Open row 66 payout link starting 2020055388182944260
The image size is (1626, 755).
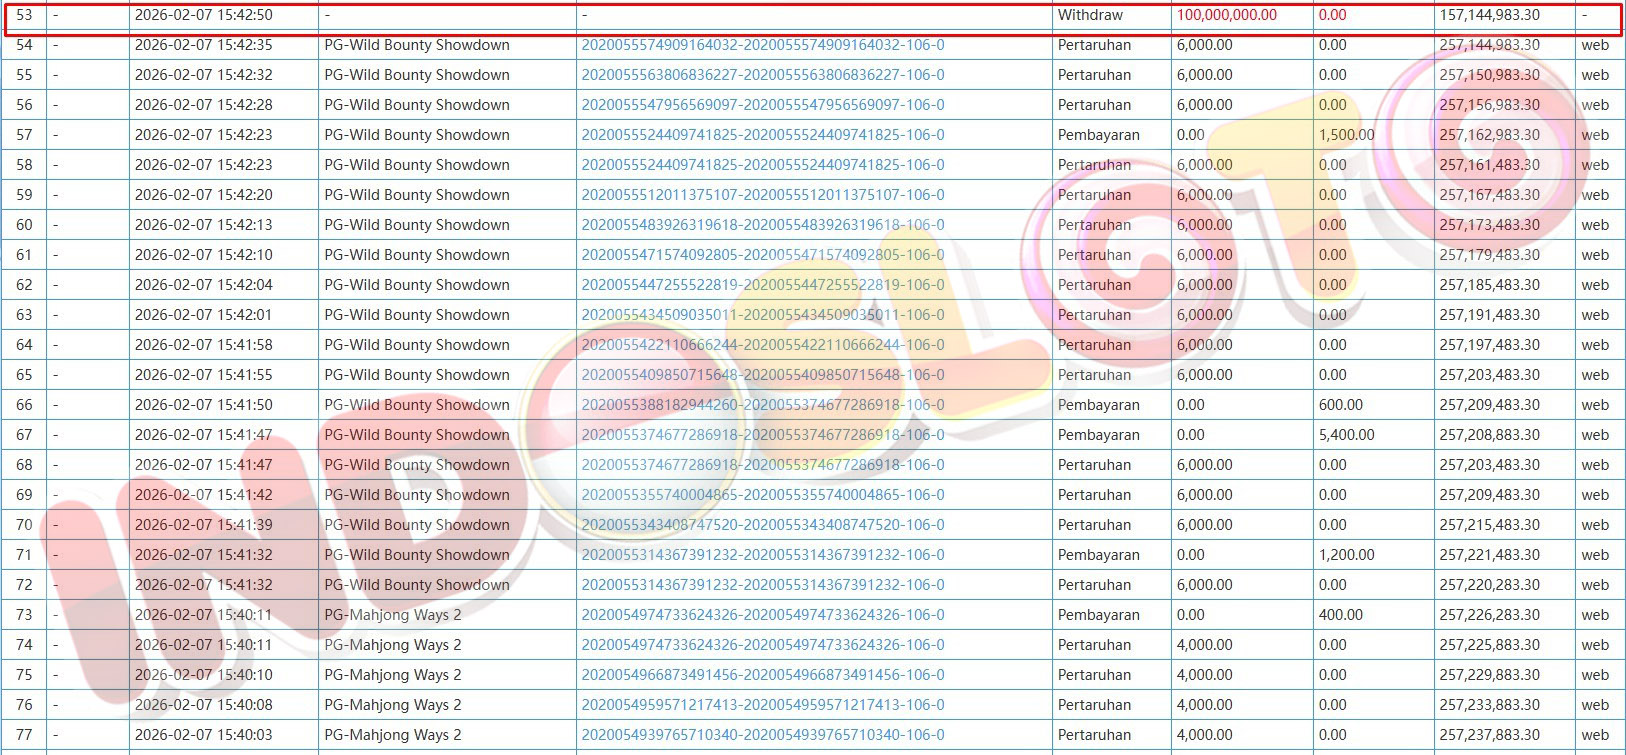coord(762,405)
